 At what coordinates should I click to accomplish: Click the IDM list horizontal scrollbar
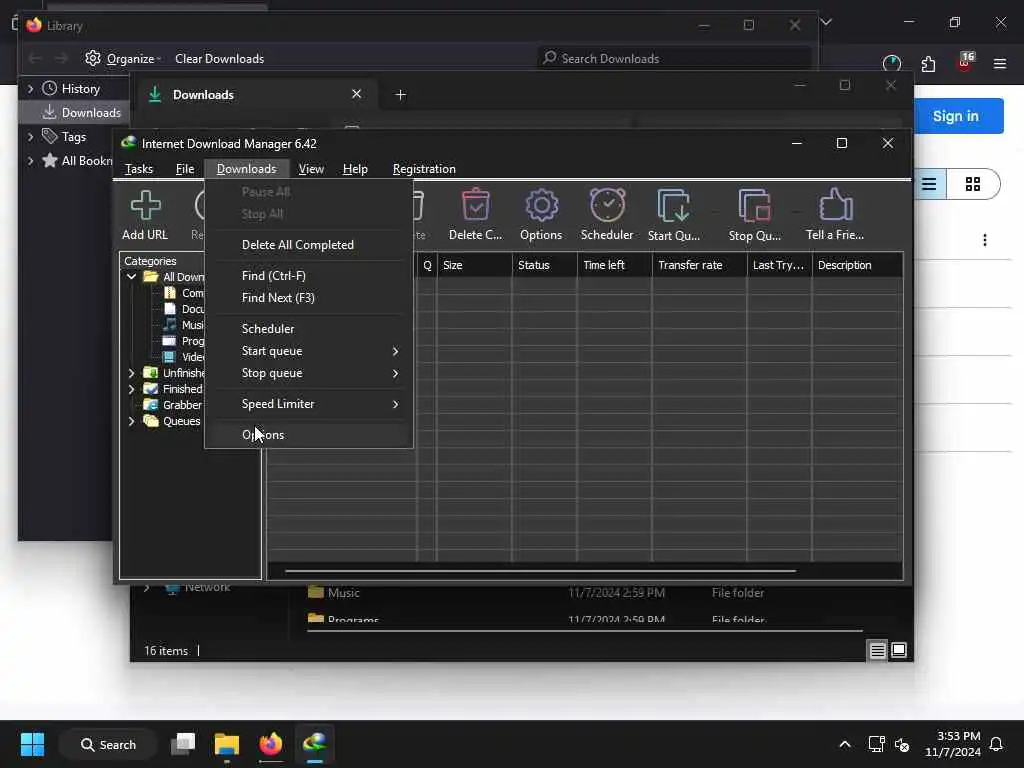(x=540, y=571)
